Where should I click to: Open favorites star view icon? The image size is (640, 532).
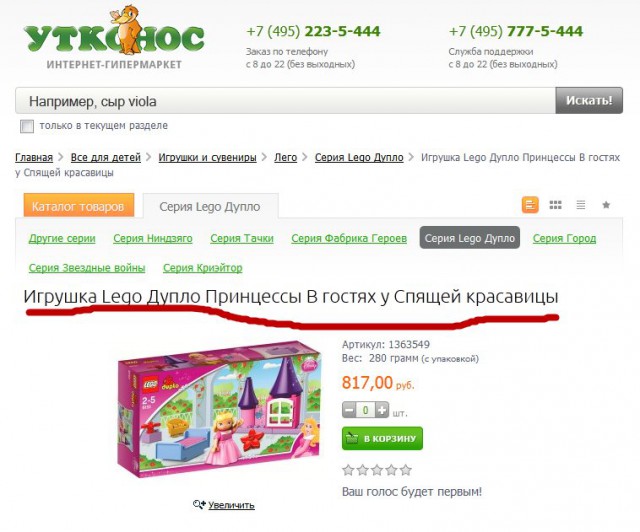point(606,205)
